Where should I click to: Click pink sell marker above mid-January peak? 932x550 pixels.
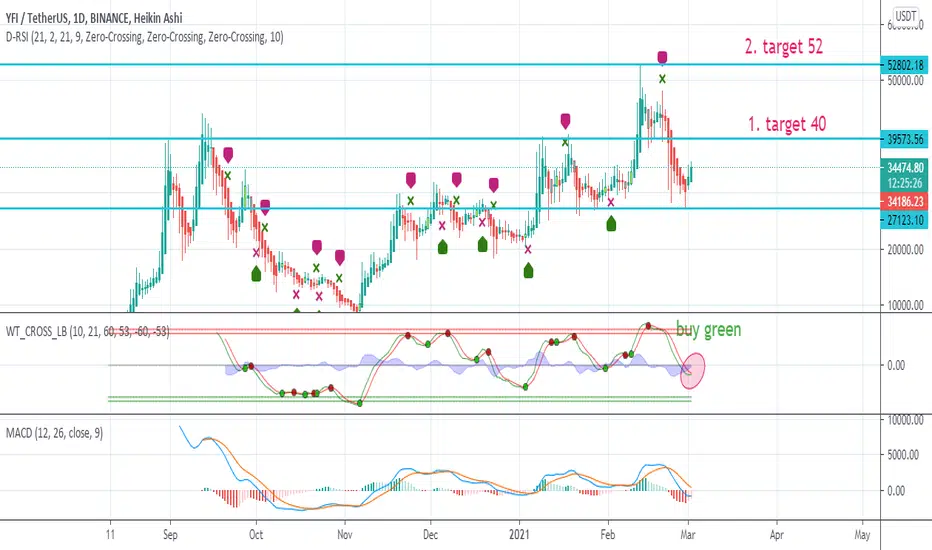pyautogui.click(x=565, y=121)
